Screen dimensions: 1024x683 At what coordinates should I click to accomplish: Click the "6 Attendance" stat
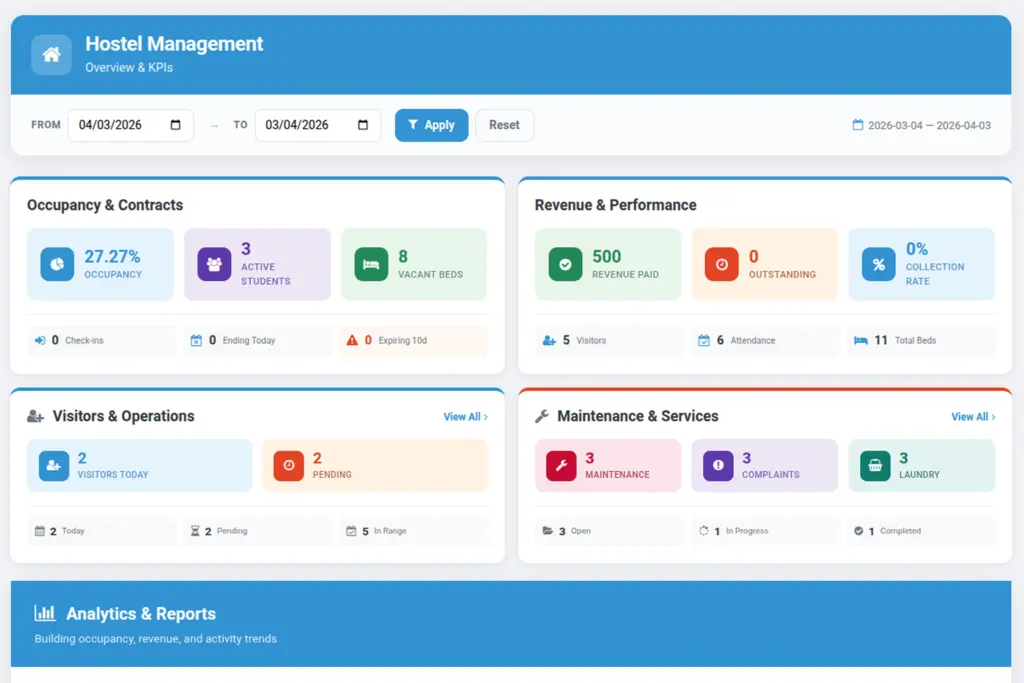tap(765, 340)
